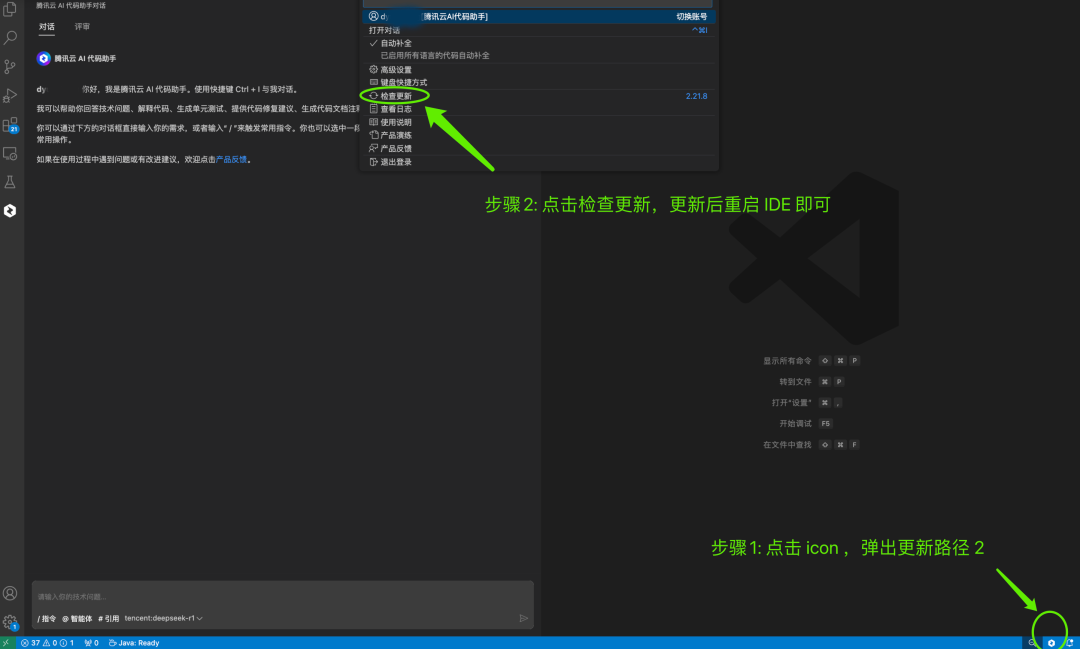
Task: Open the Testing flask view
Action: click(10, 182)
